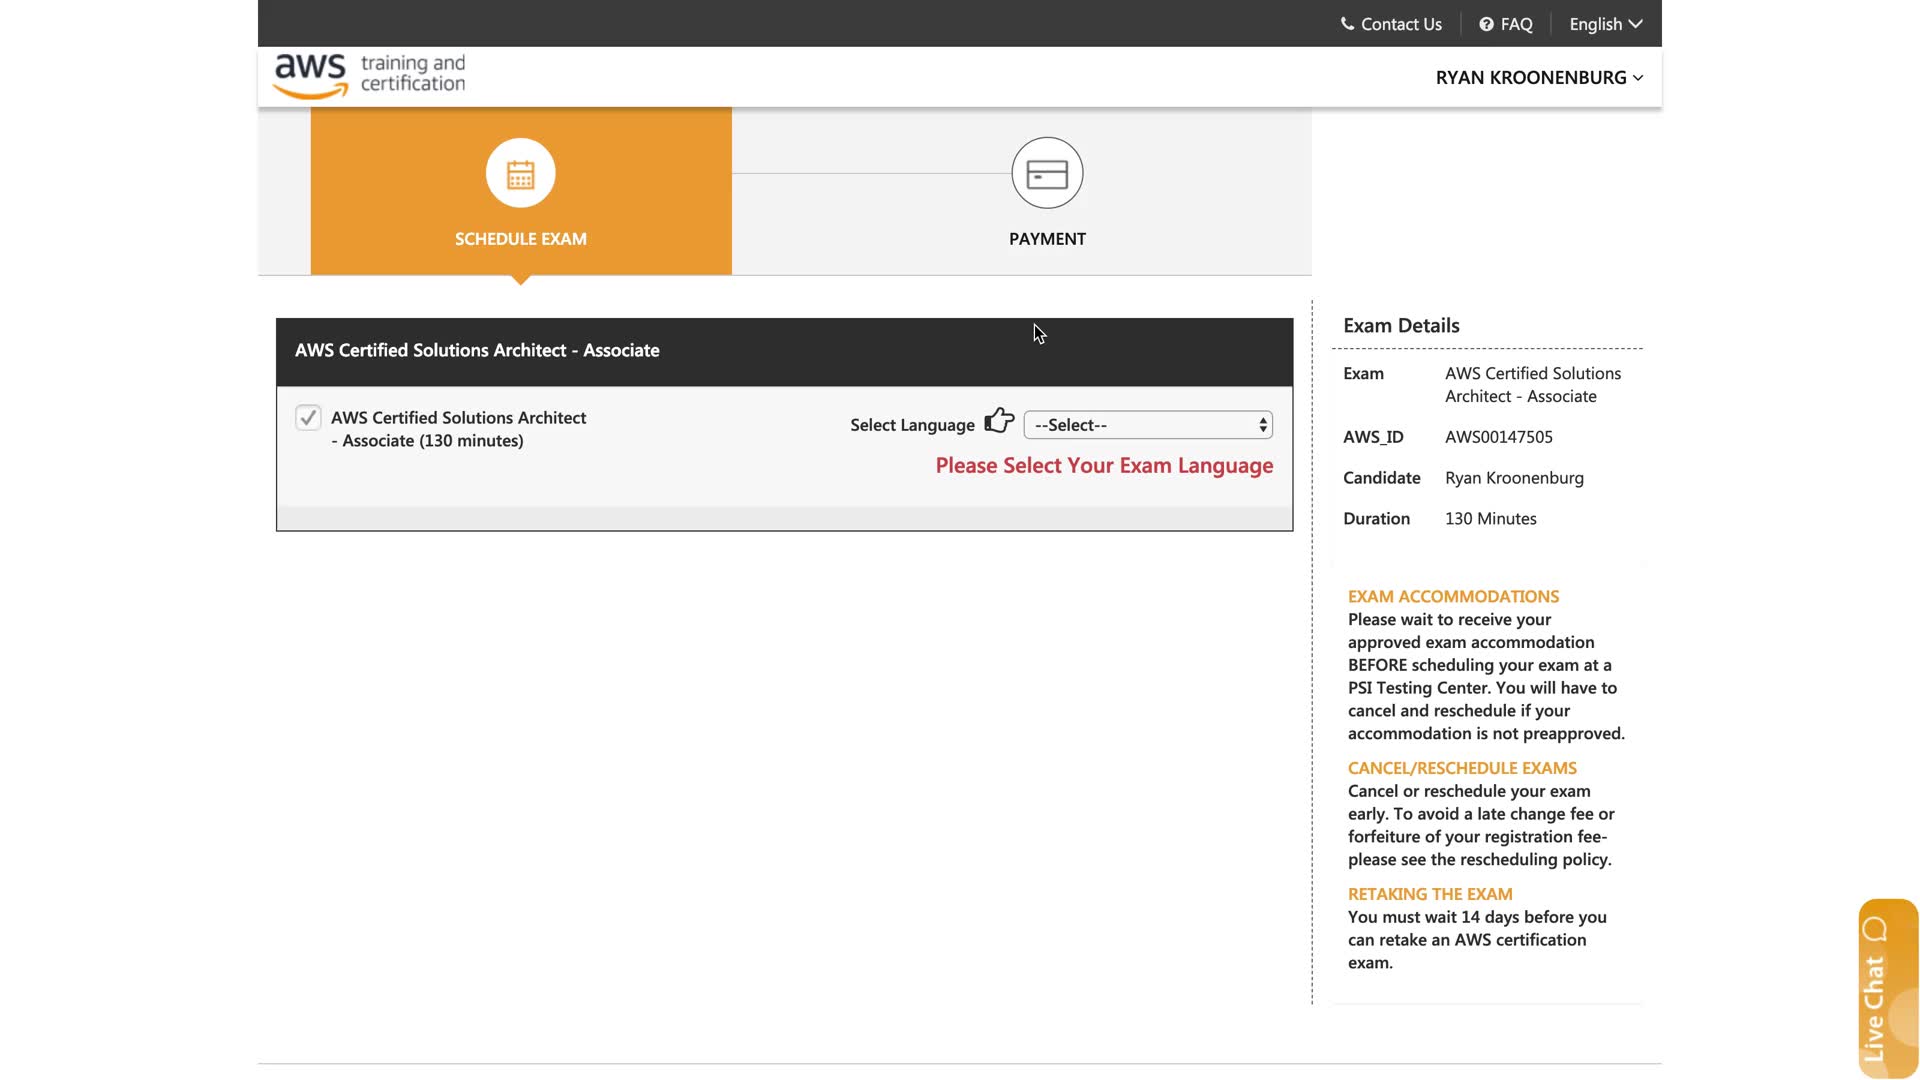Viewport: 1920px width, 1080px height.
Task: Open the Contact Us link
Action: click(1400, 24)
